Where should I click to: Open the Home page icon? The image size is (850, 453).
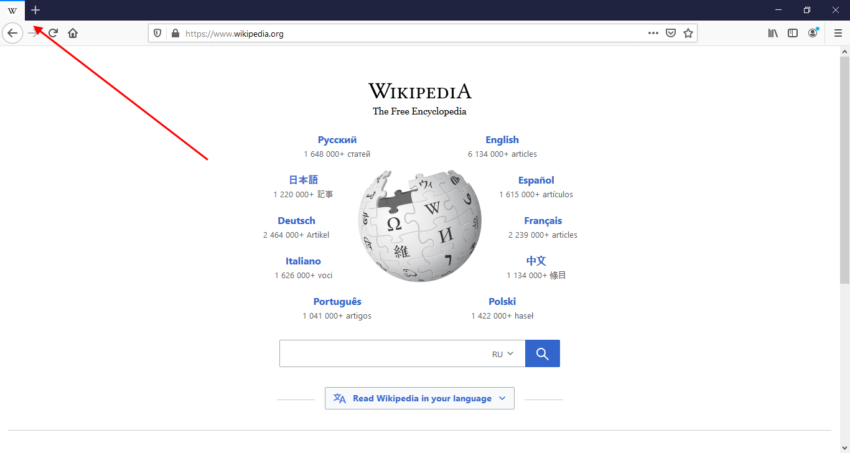(x=73, y=33)
